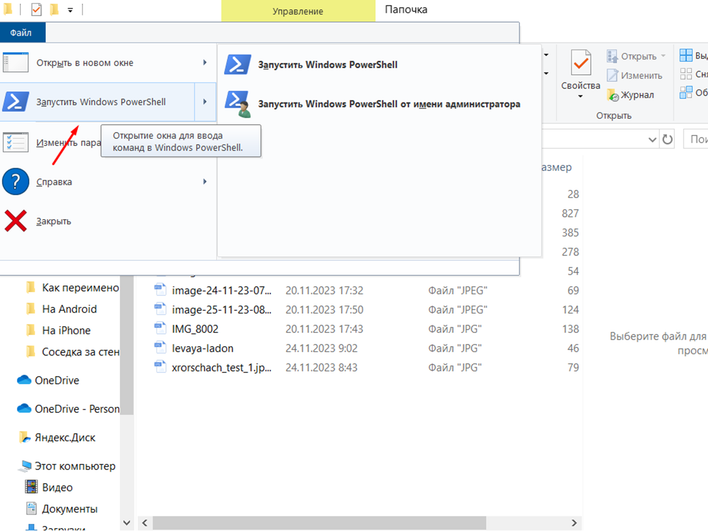The width and height of the screenshot is (708, 531).
Task: Click navigation pane scrollbar down arrow
Action: 127,523
